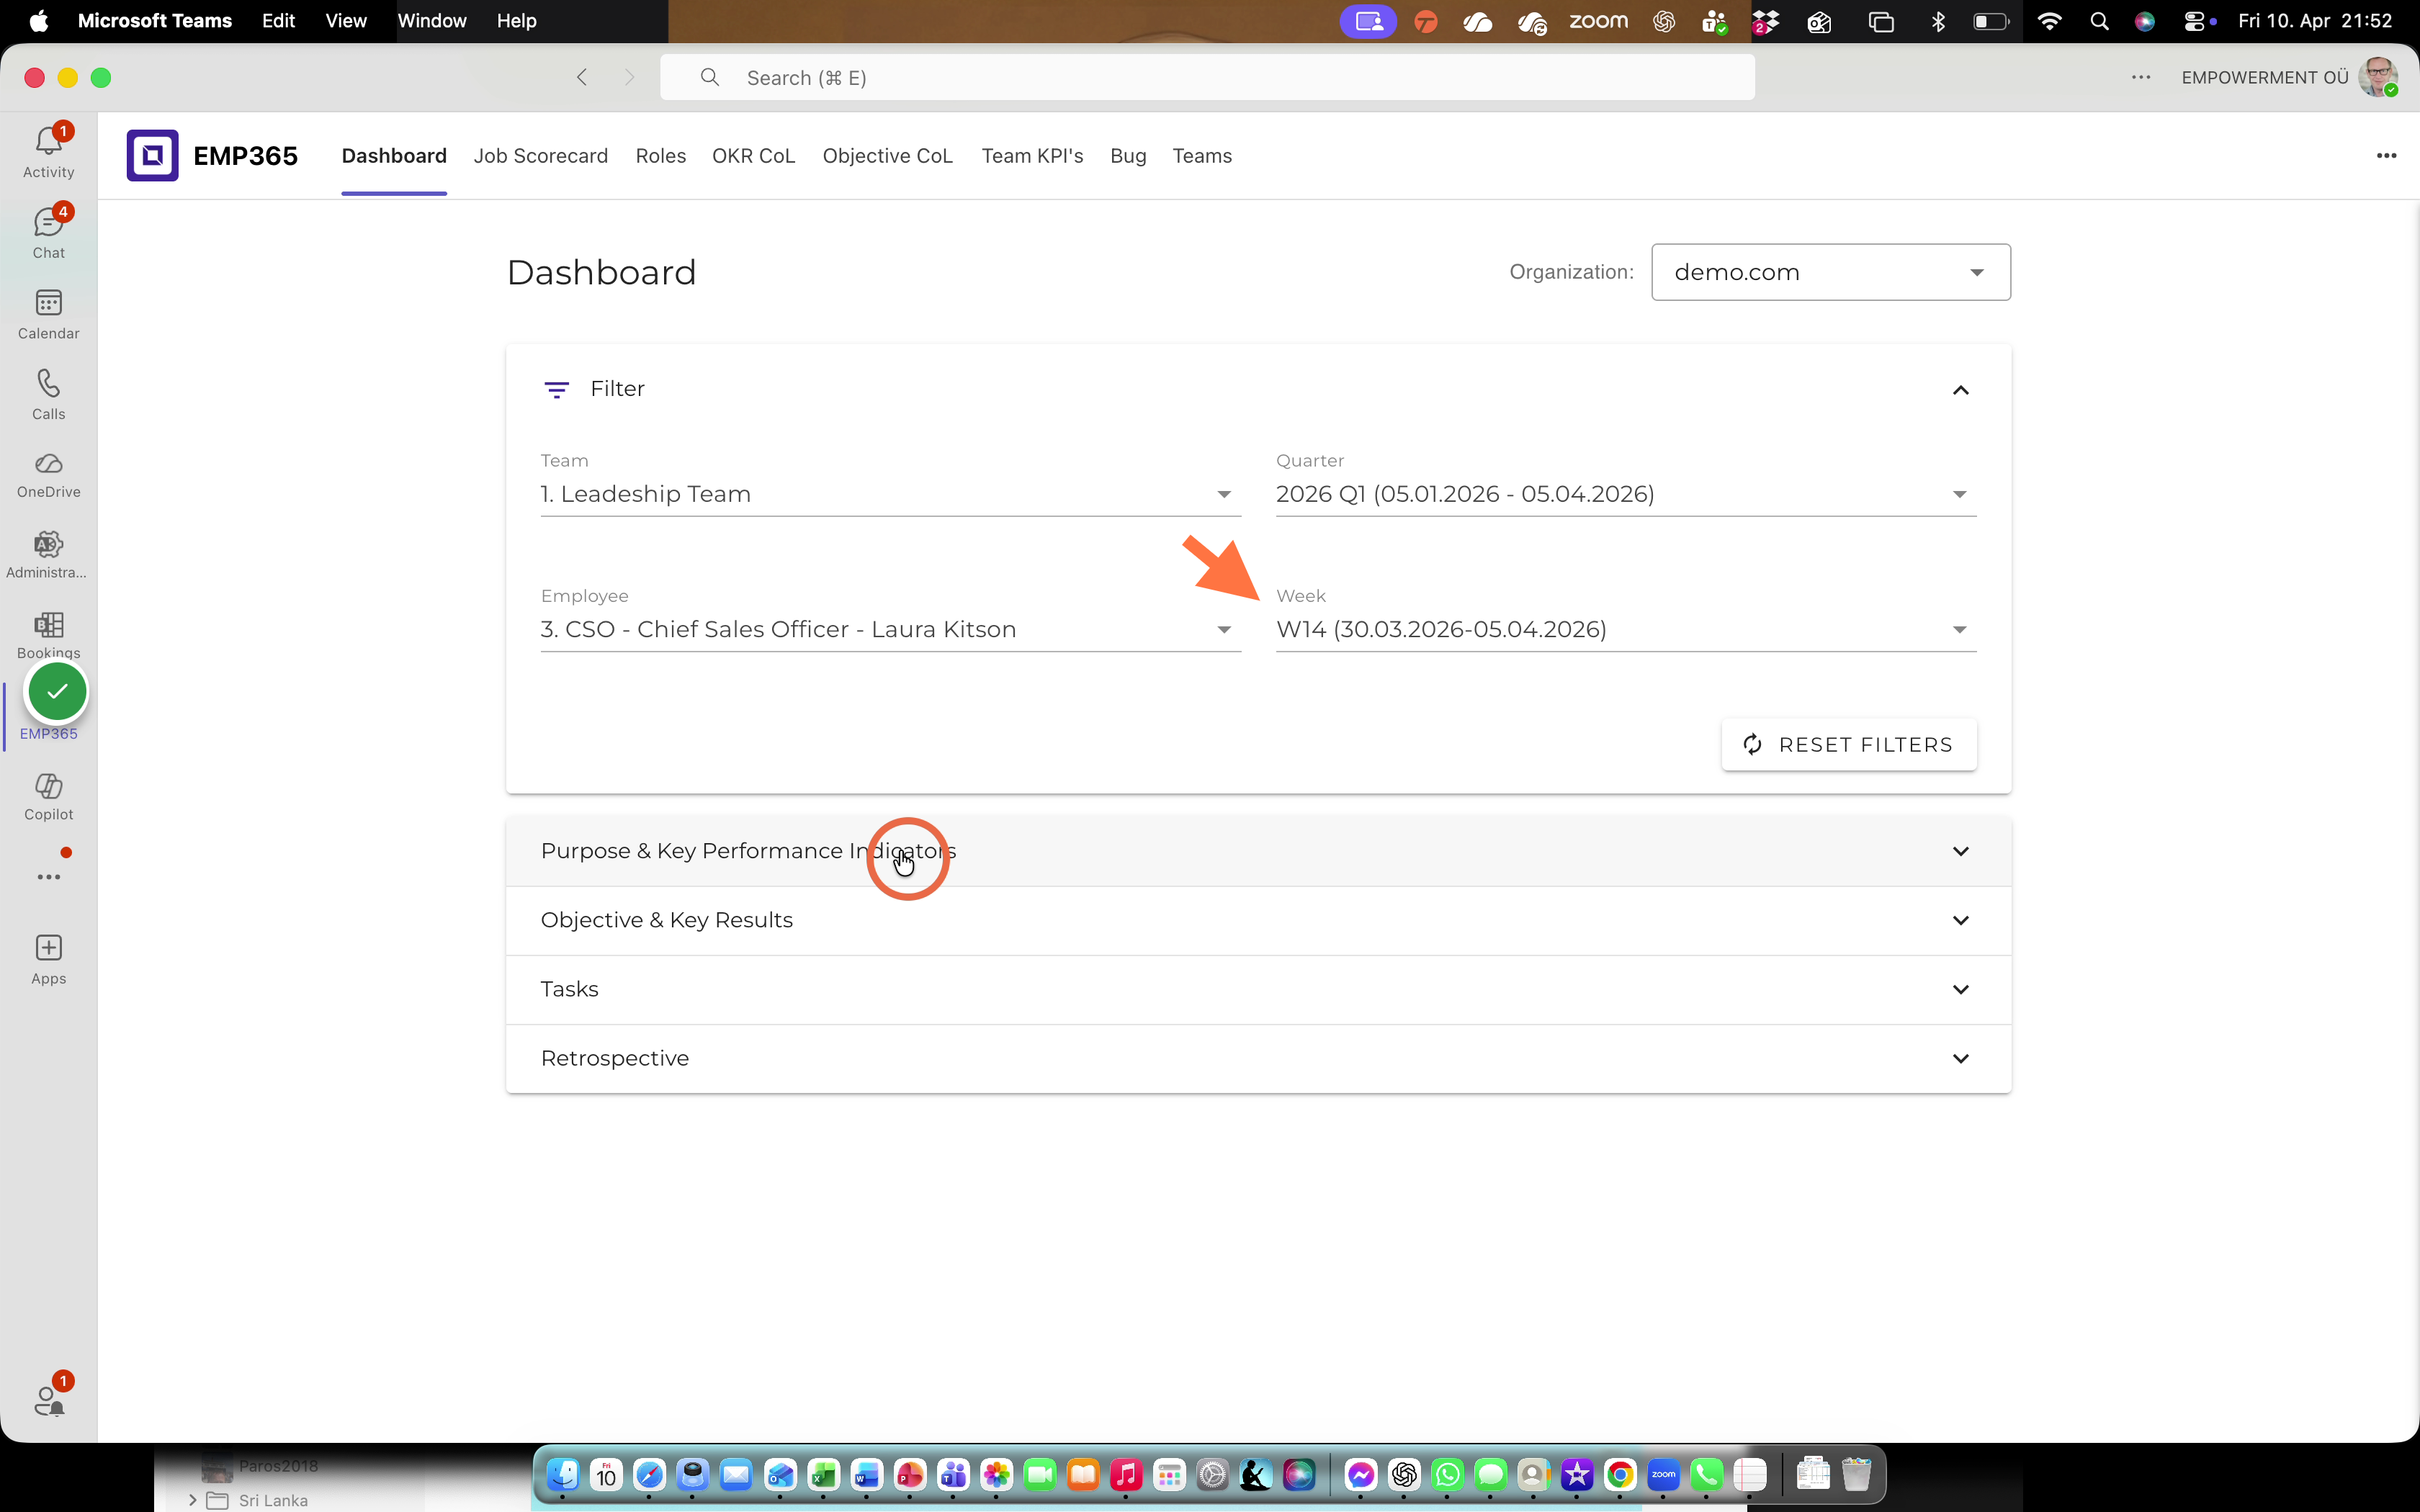The image size is (2420, 1512).
Task: Switch to the OKR CoL tab
Action: tap(753, 156)
